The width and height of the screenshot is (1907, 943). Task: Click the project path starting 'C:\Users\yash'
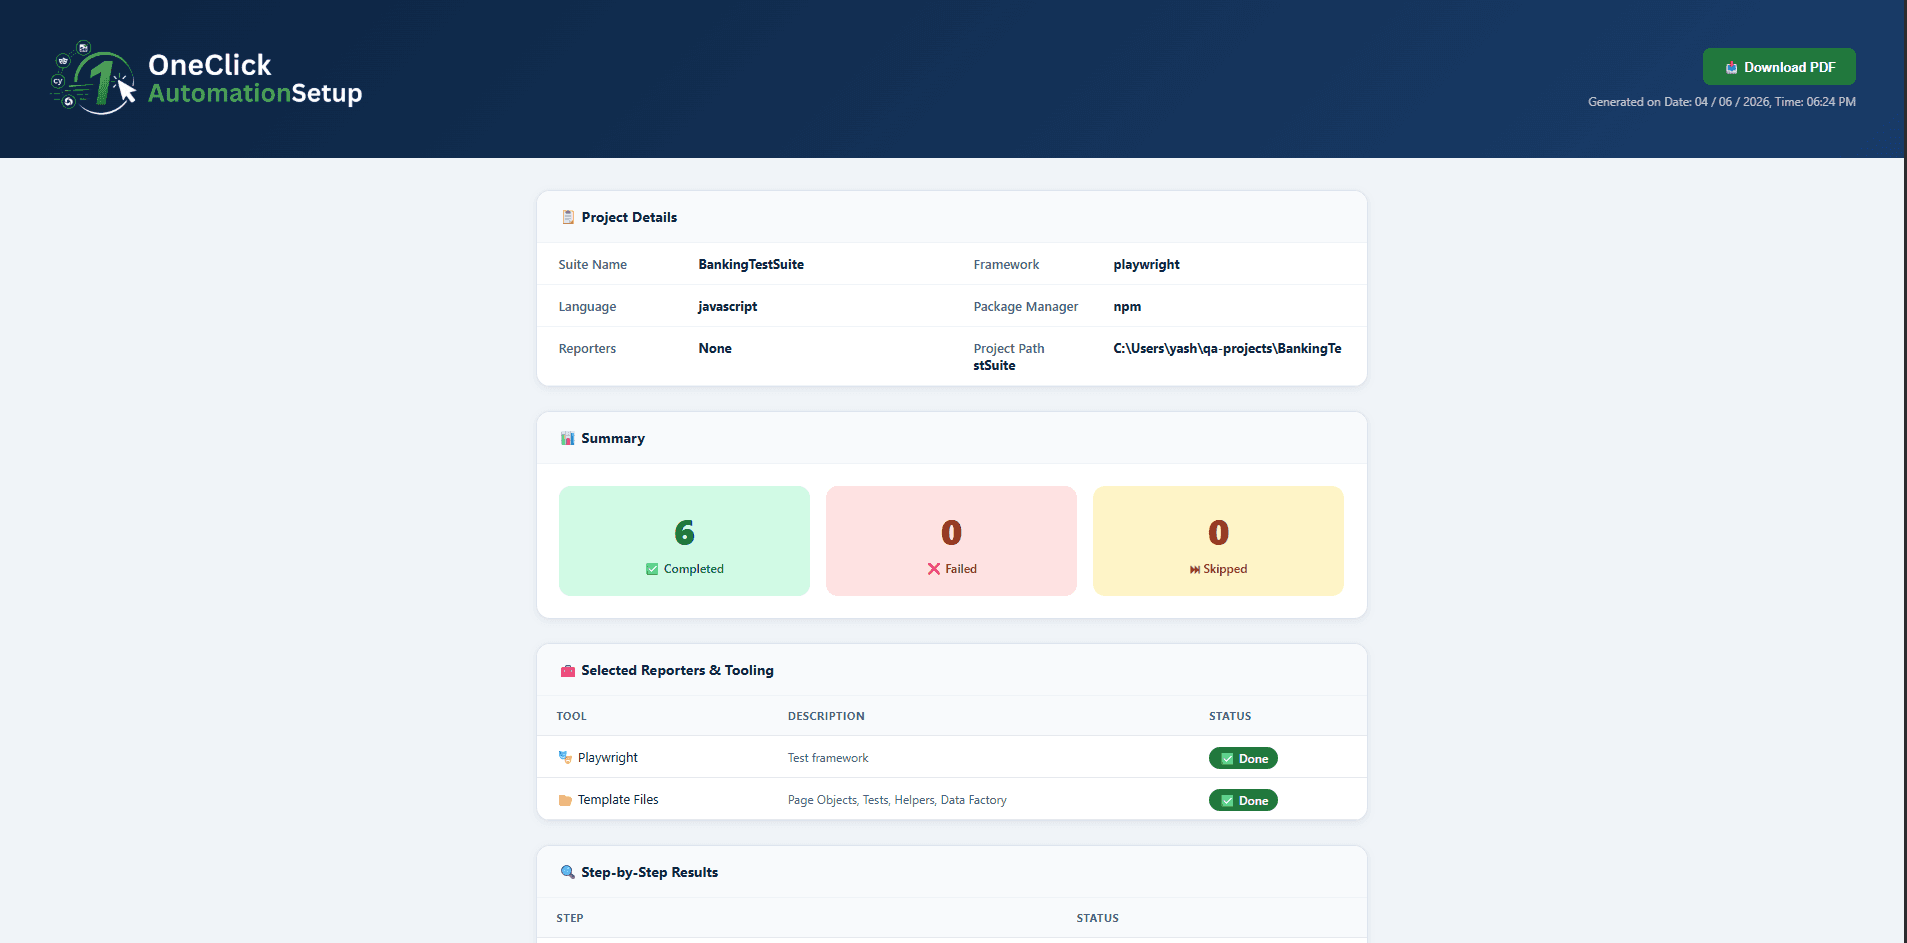[x=1227, y=349]
